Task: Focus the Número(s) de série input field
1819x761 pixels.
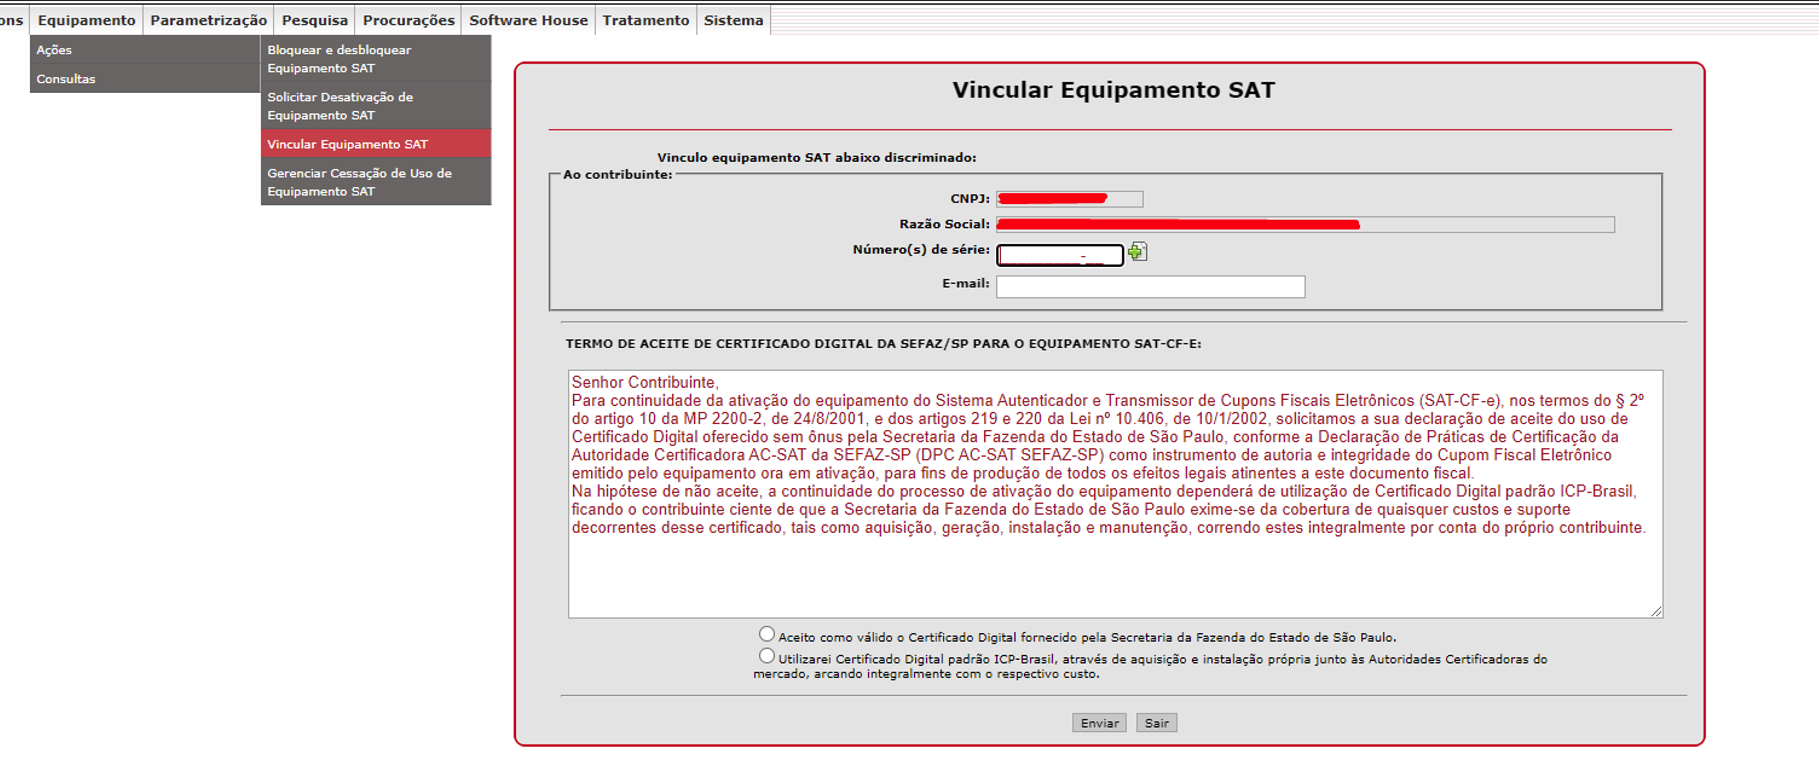Action: pos(1060,255)
